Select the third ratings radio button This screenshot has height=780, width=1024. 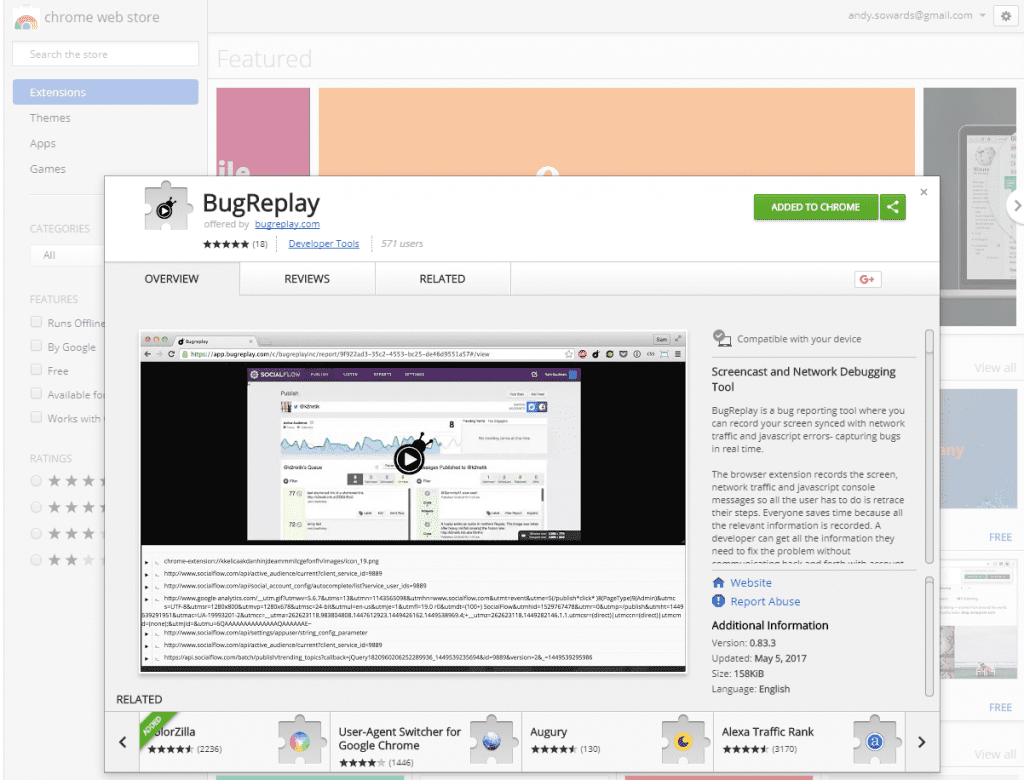(x=36, y=534)
